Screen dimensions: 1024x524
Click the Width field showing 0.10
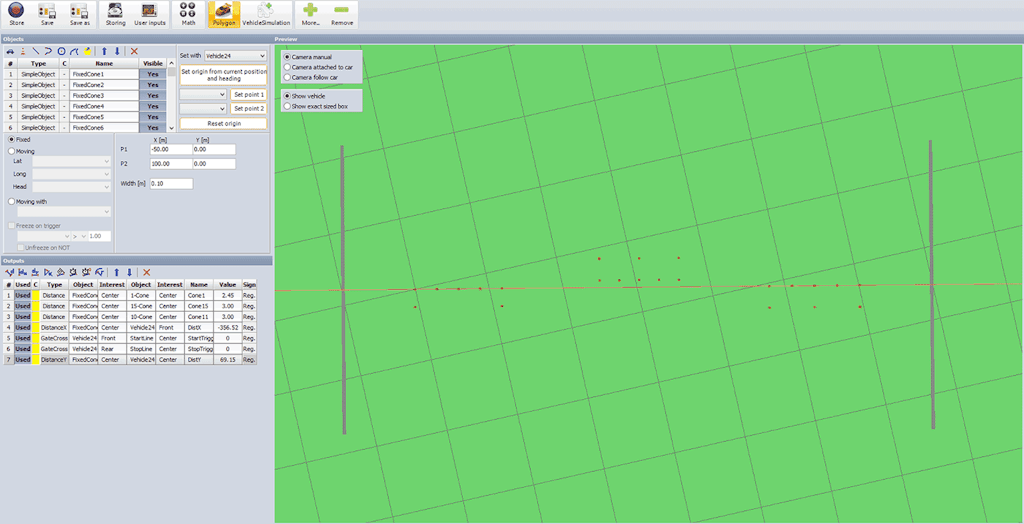171,184
